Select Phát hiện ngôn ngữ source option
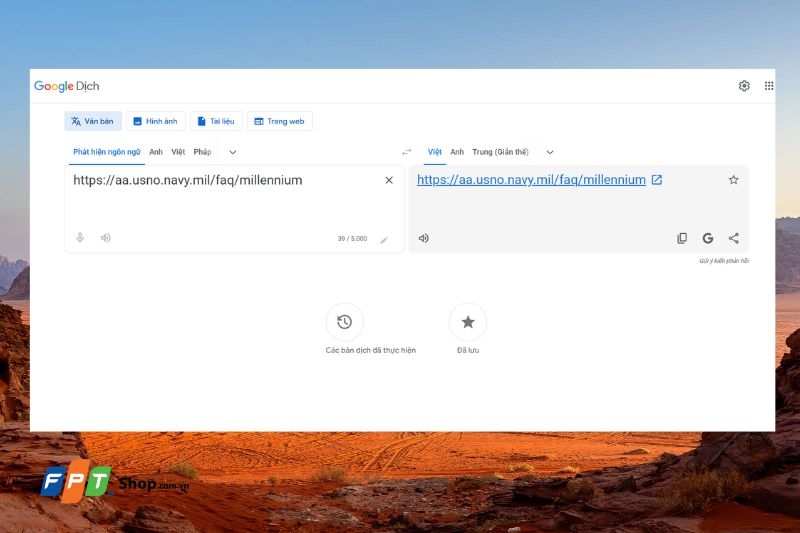Viewport: 800px width, 533px height. [x=107, y=152]
